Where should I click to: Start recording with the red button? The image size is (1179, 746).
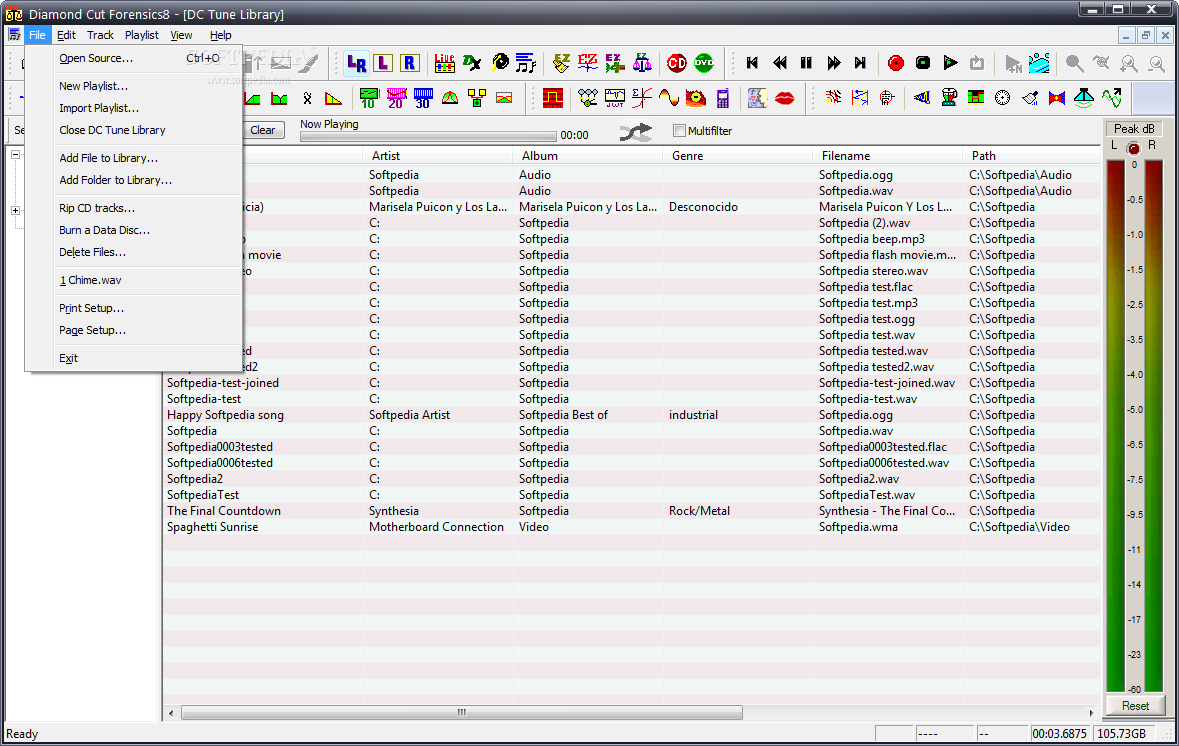click(896, 63)
